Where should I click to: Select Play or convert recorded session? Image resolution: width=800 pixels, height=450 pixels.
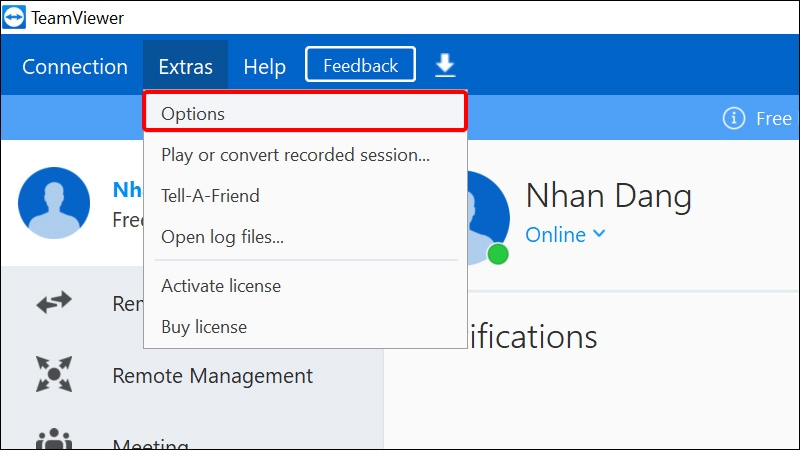coord(295,155)
